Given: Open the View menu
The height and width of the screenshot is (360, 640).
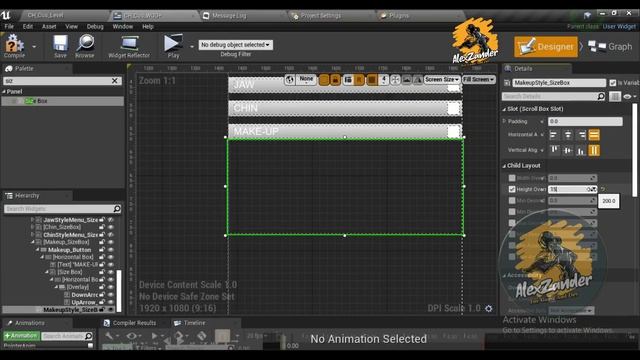Looking at the screenshot, I should (71, 27).
